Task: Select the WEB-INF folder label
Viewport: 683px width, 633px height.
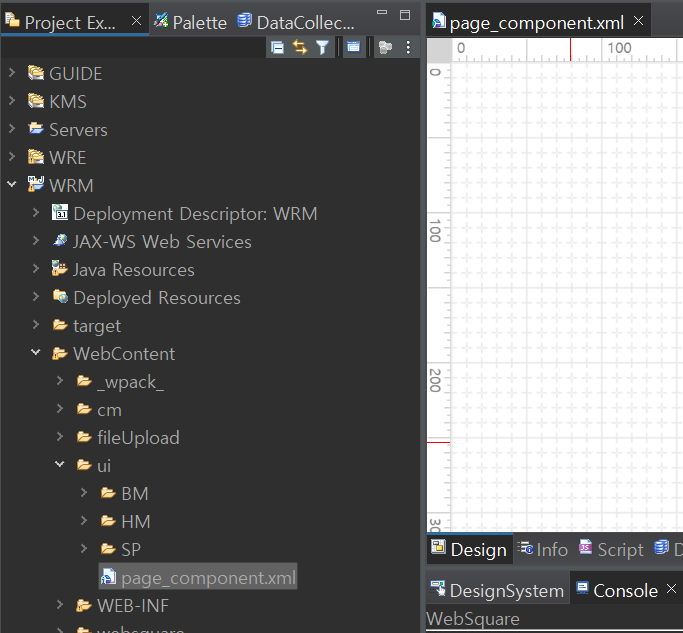Action: 132,606
